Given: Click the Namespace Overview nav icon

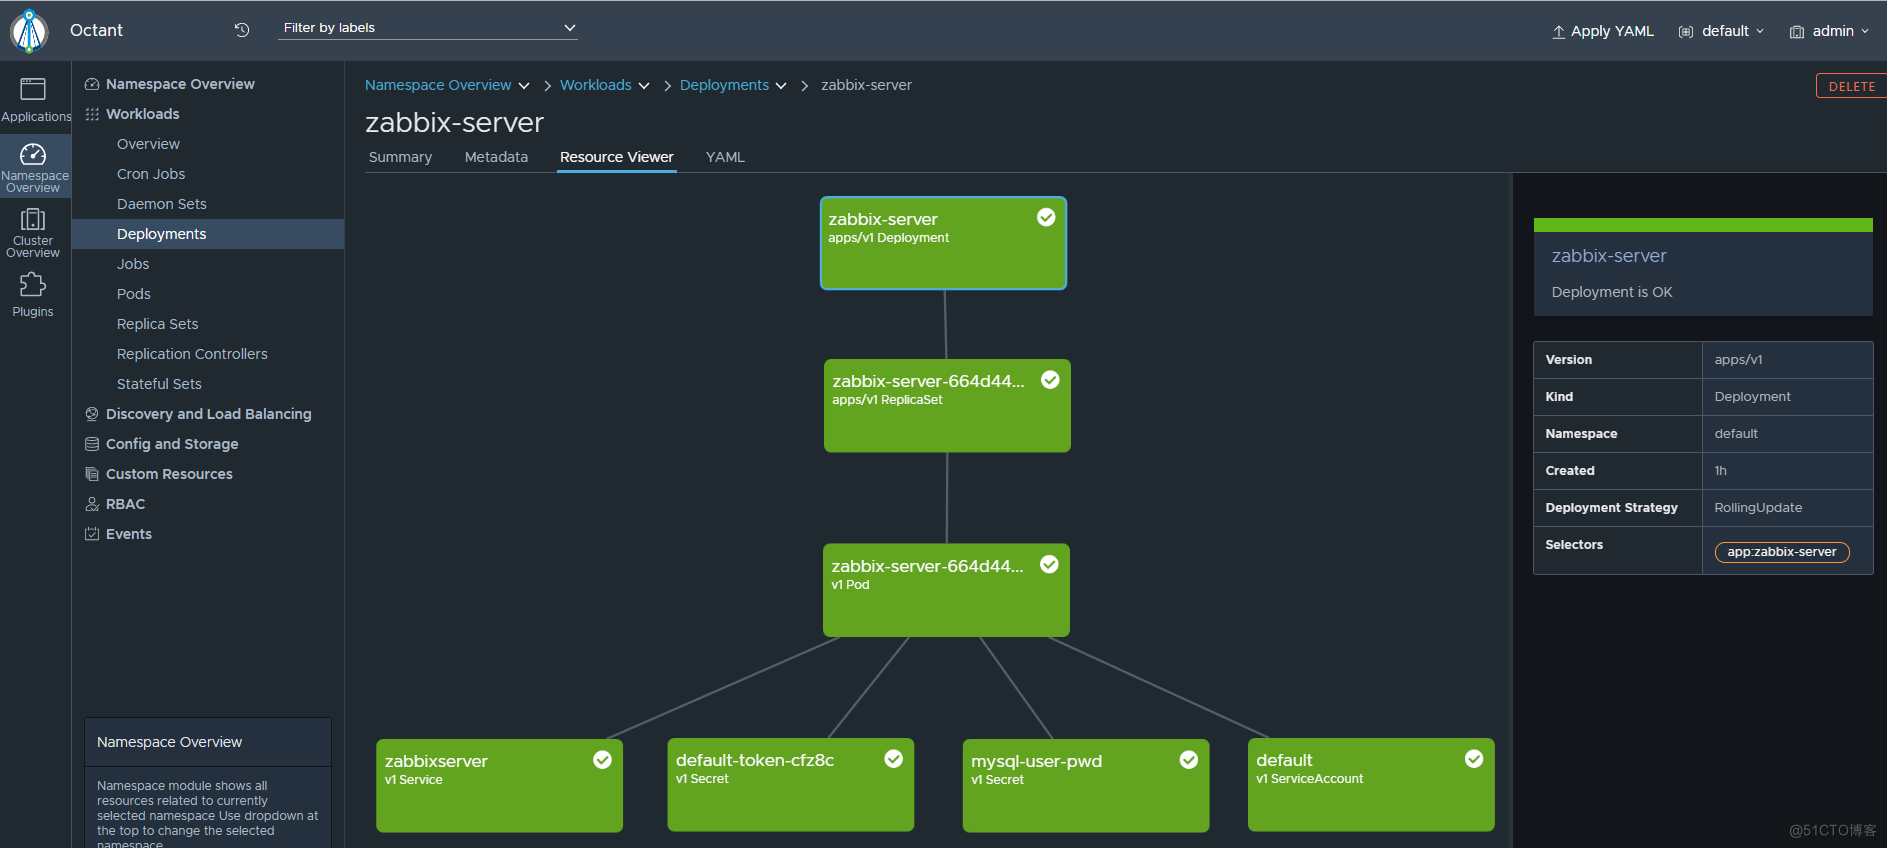Looking at the screenshot, I should coord(92,84).
